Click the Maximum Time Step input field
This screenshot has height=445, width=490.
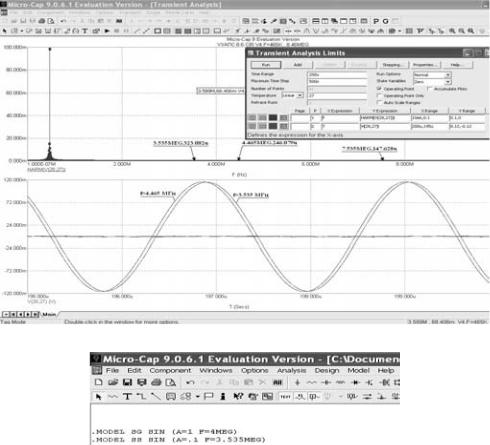click(x=337, y=81)
